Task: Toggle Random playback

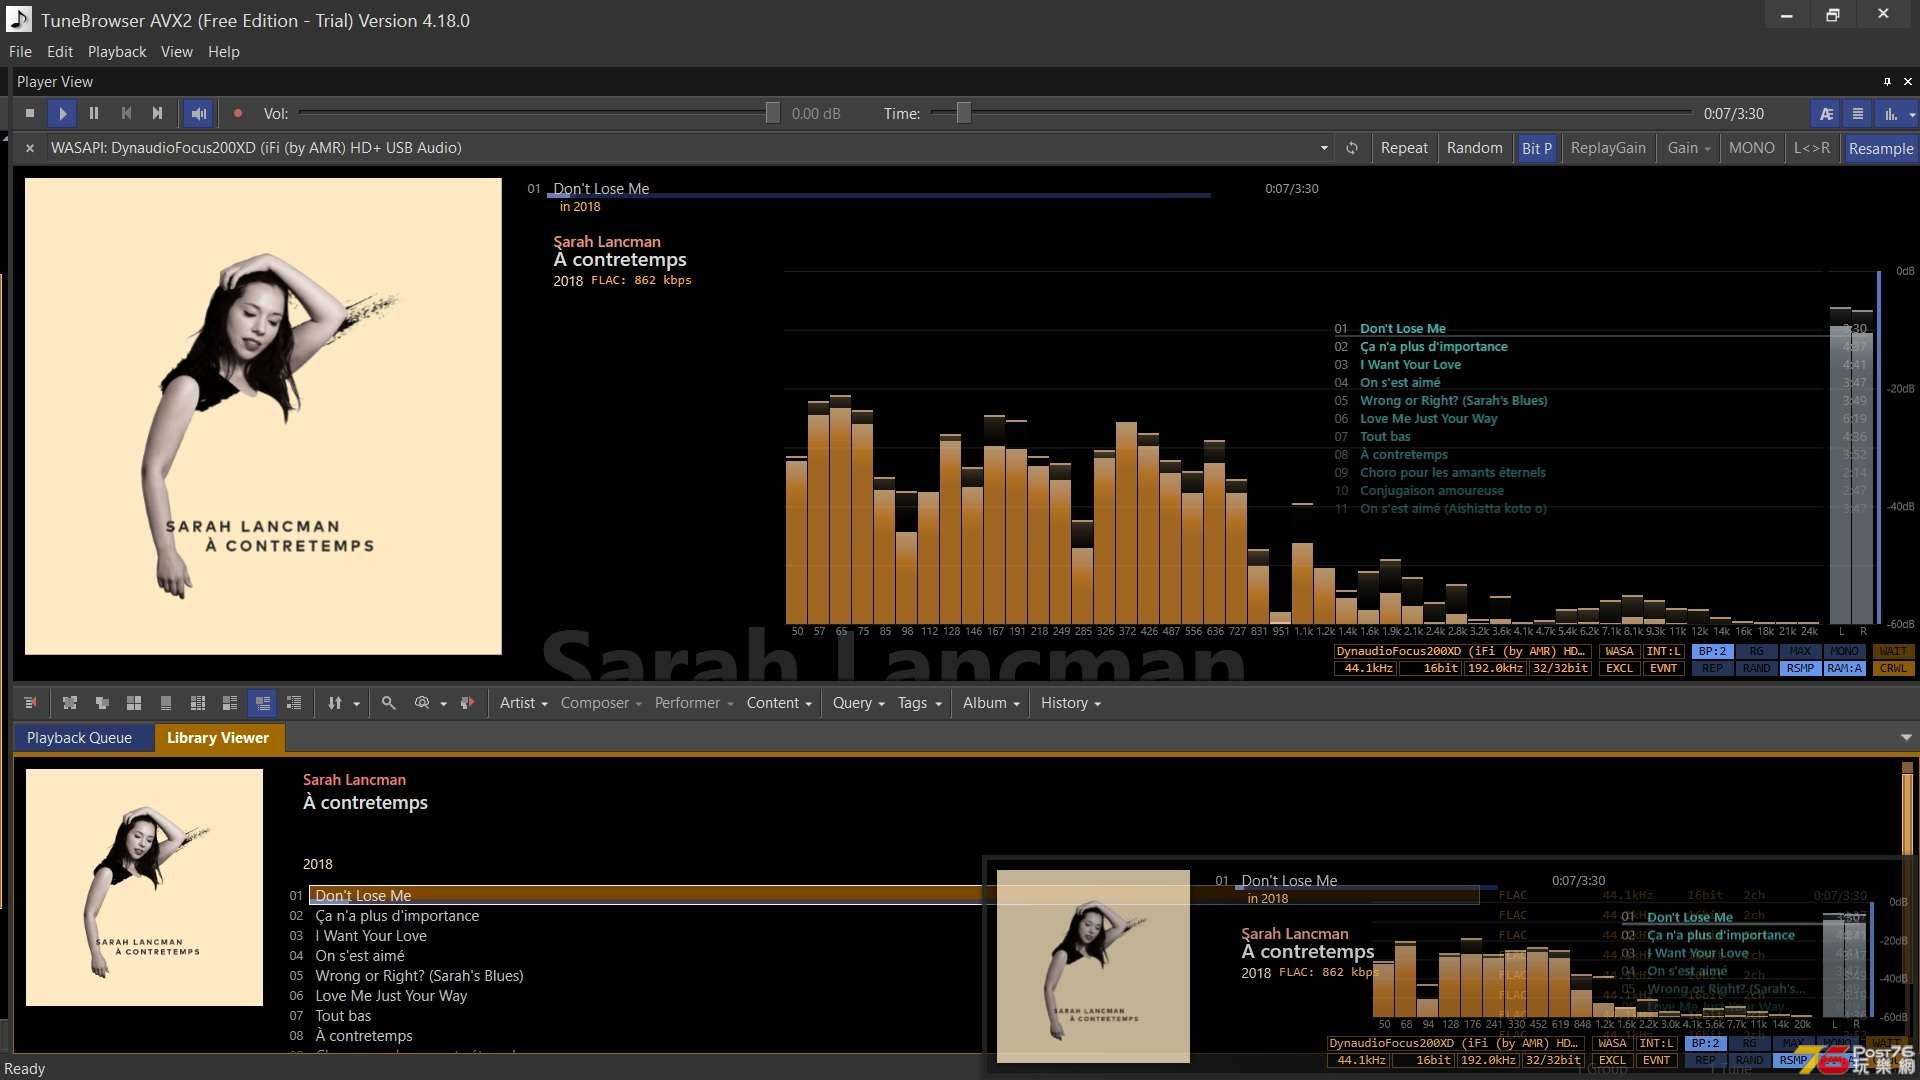Action: [x=1474, y=148]
